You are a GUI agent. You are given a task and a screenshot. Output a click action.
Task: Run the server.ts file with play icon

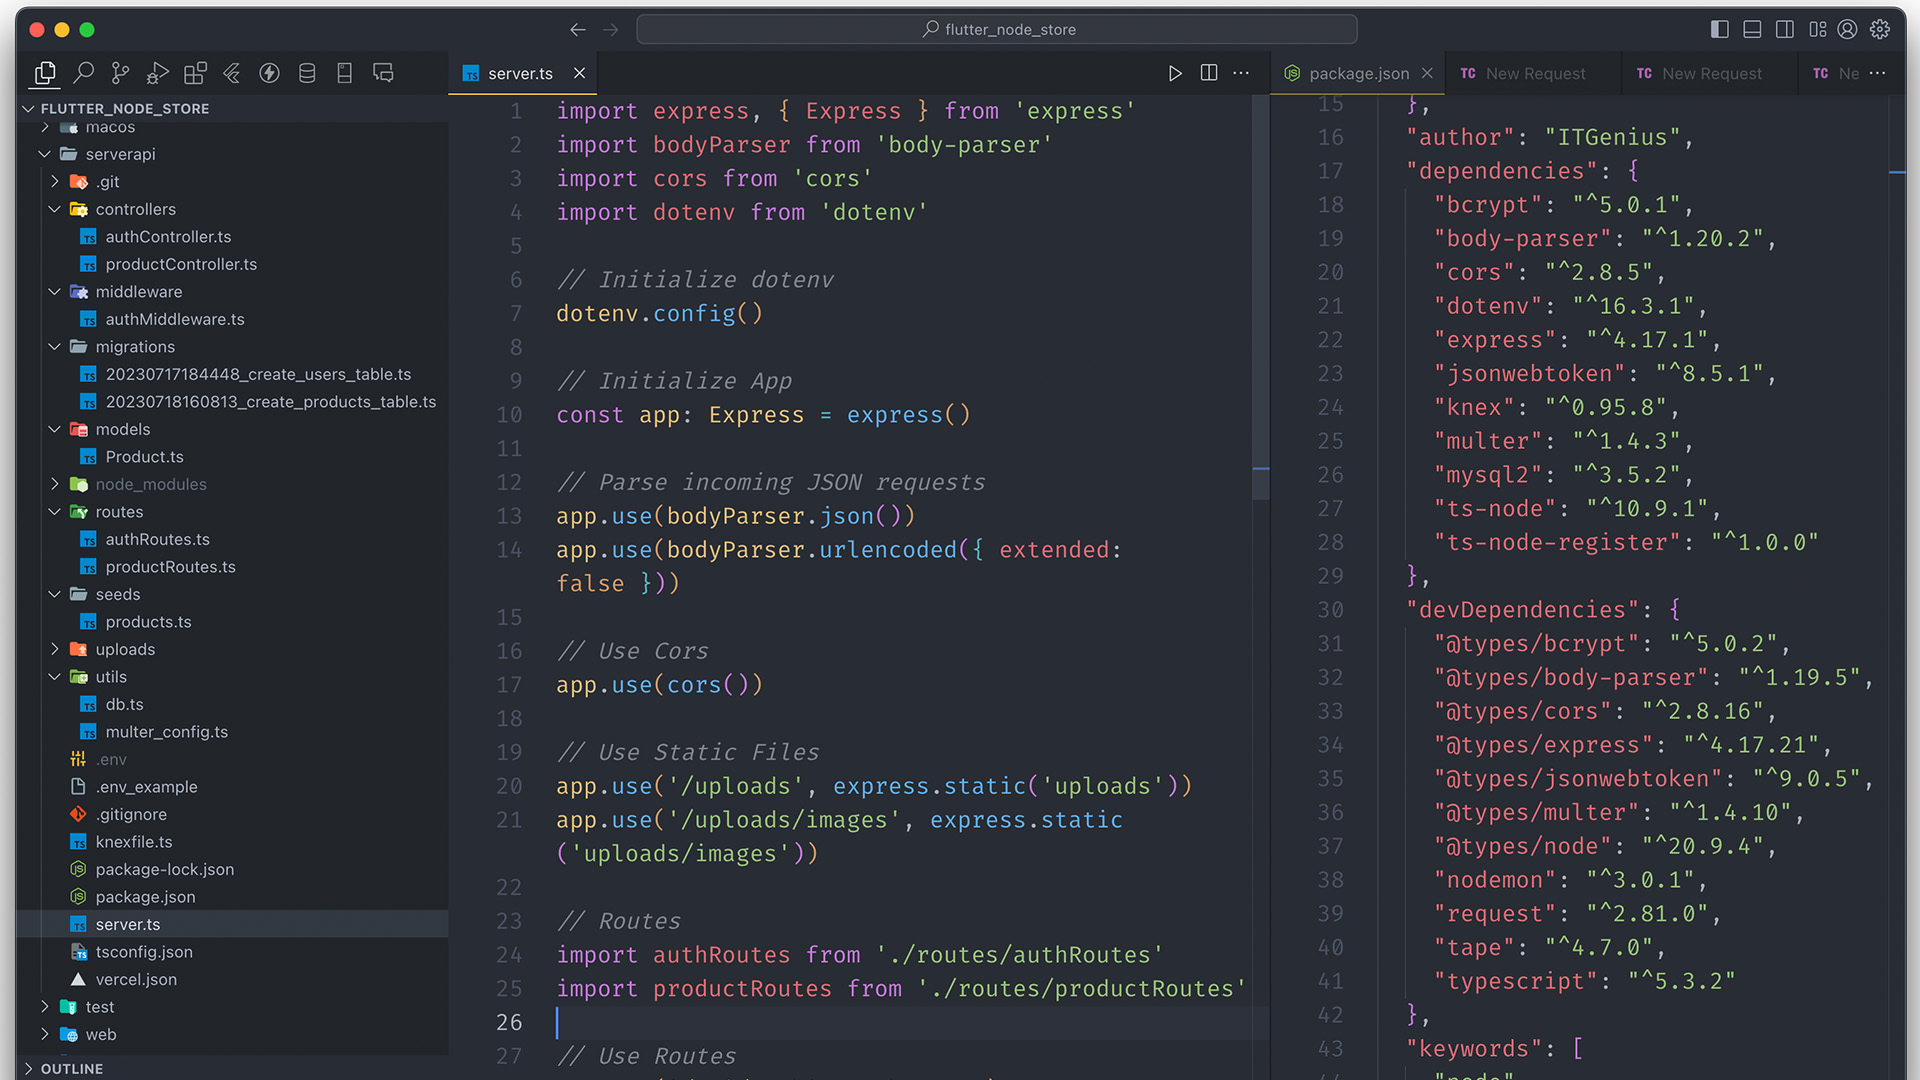click(x=1175, y=73)
